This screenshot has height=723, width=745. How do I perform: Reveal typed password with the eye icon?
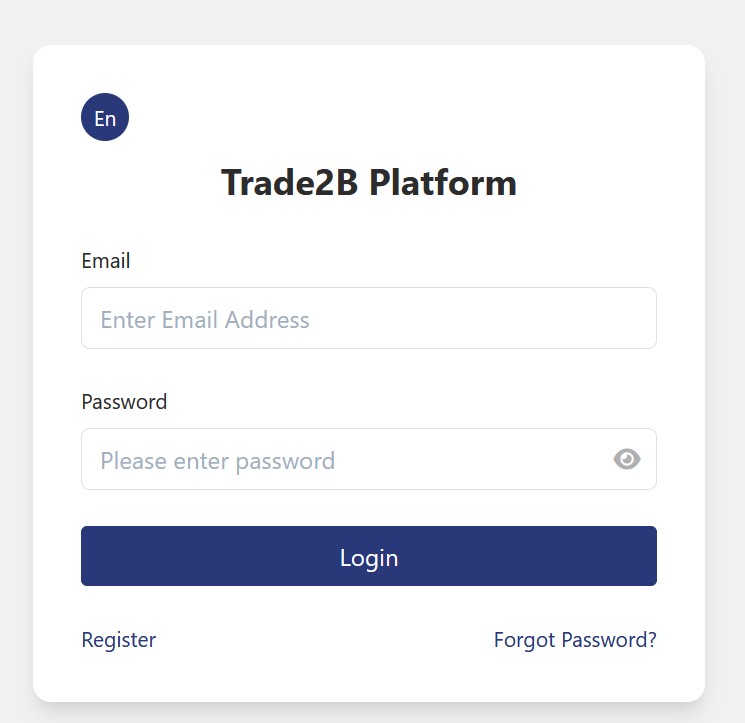click(x=627, y=459)
